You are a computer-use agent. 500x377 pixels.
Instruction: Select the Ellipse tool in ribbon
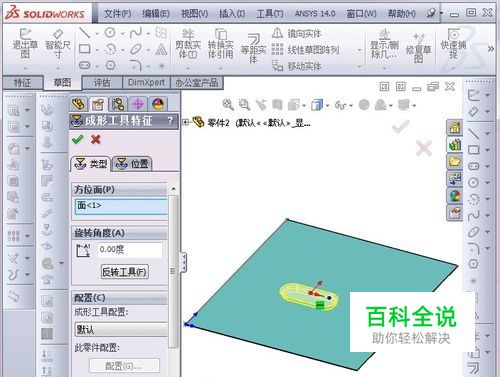(x=136, y=49)
